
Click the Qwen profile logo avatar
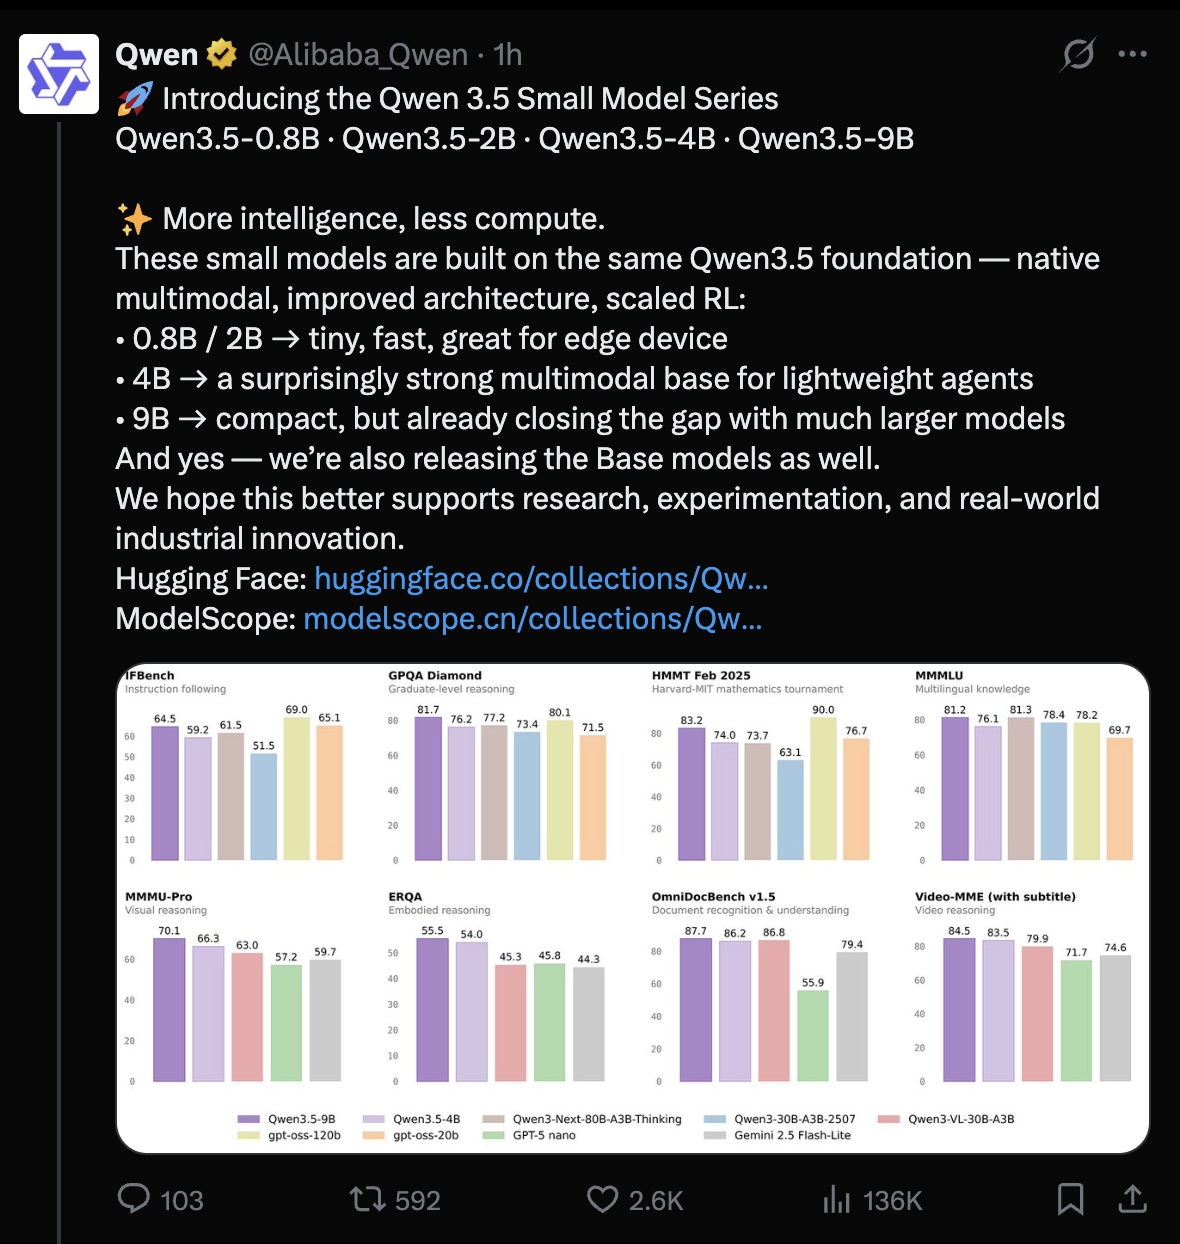[58, 73]
